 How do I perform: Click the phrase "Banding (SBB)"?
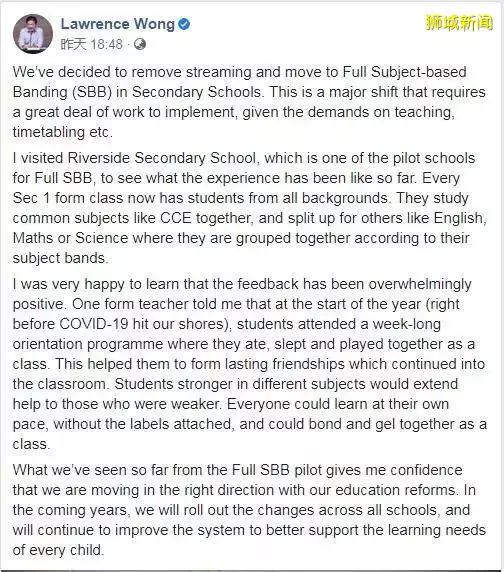point(62,92)
